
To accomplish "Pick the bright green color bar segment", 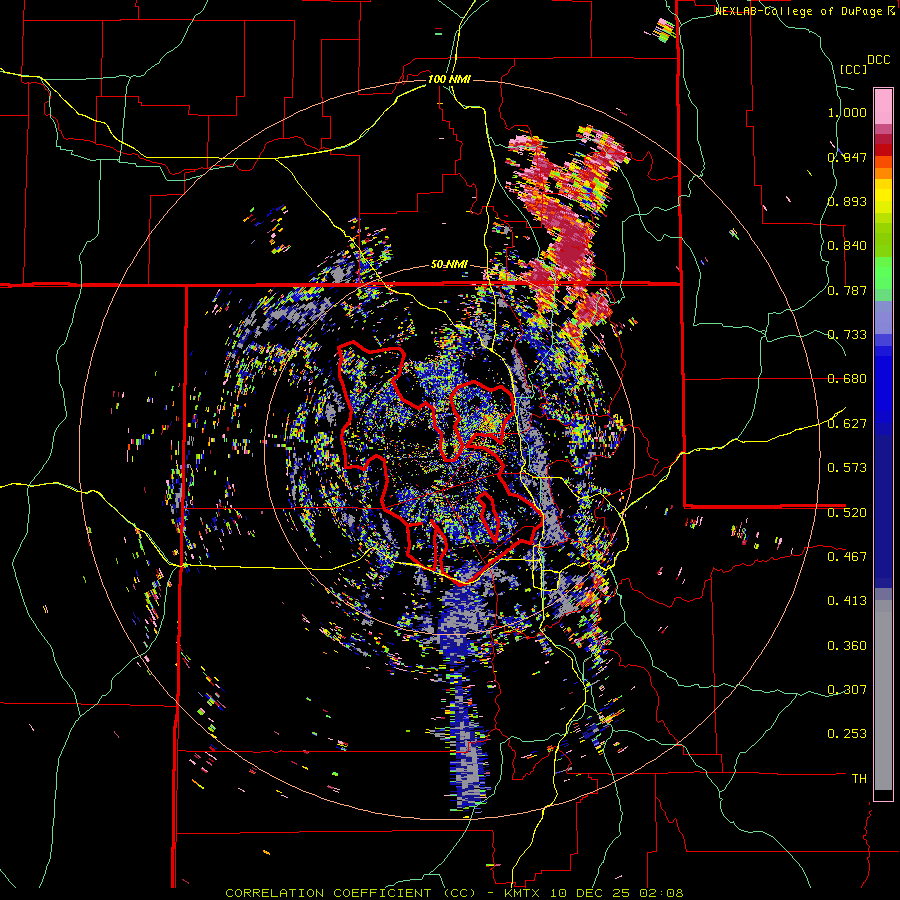I will pyautogui.click(x=883, y=273).
